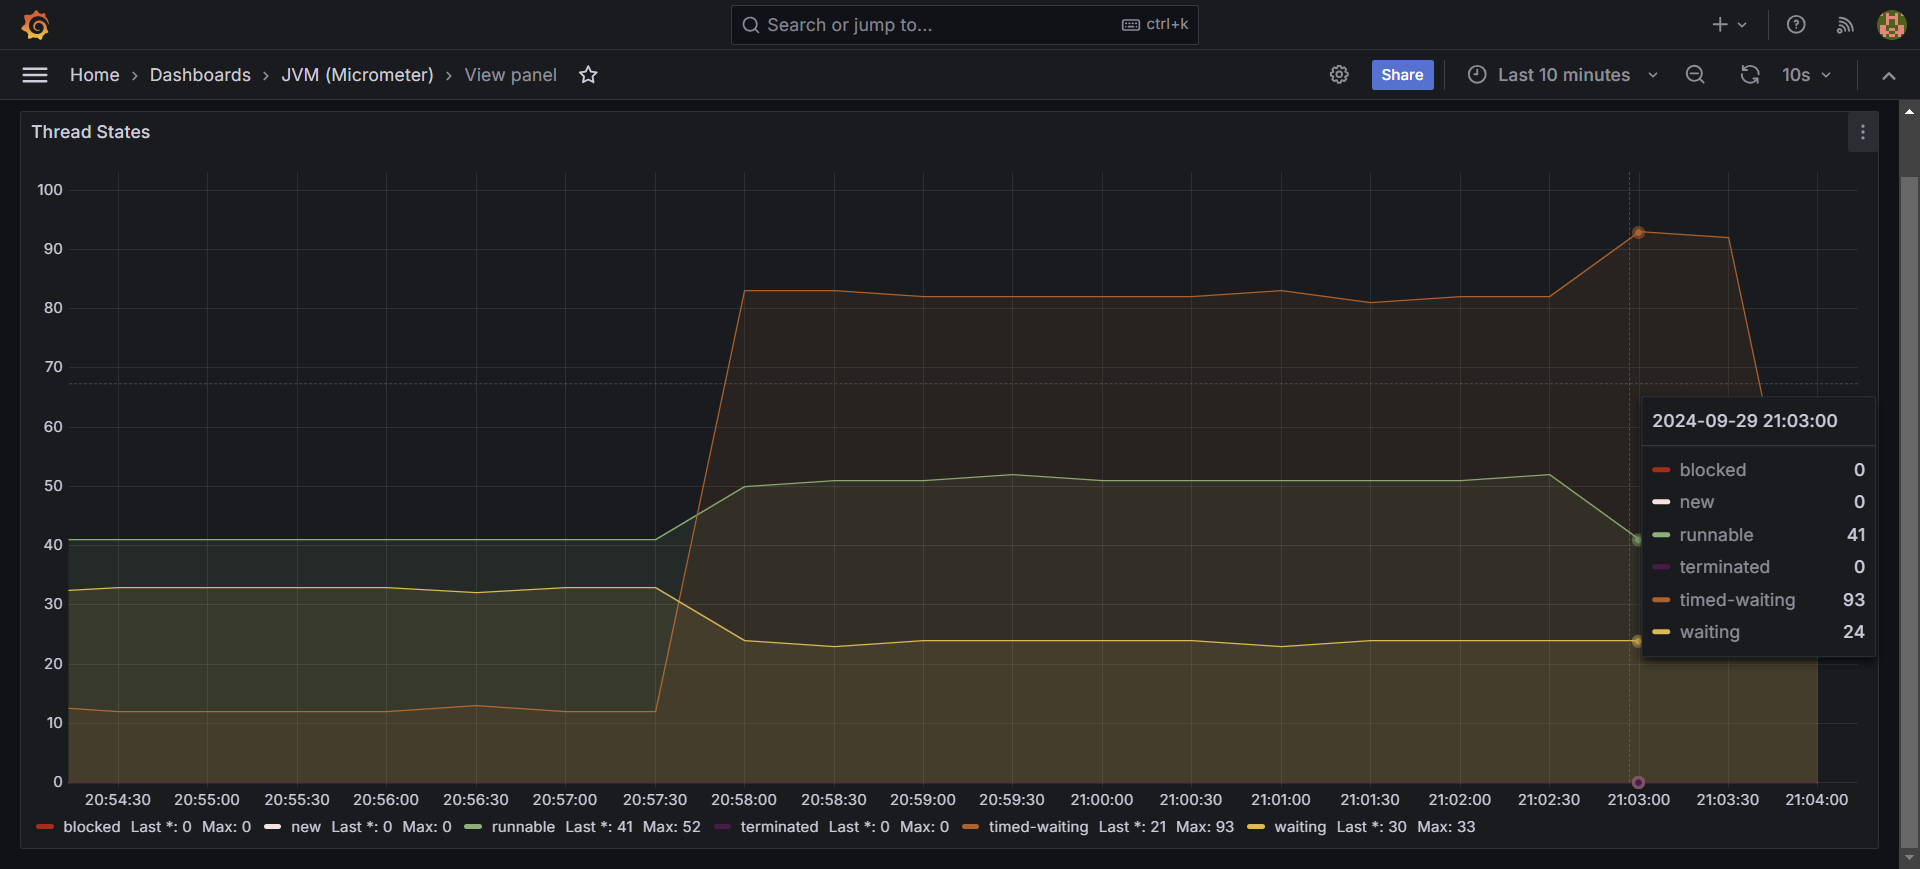This screenshot has height=869, width=1920.
Task: Open the hamburger navigation menu
Action: (35, 75)
